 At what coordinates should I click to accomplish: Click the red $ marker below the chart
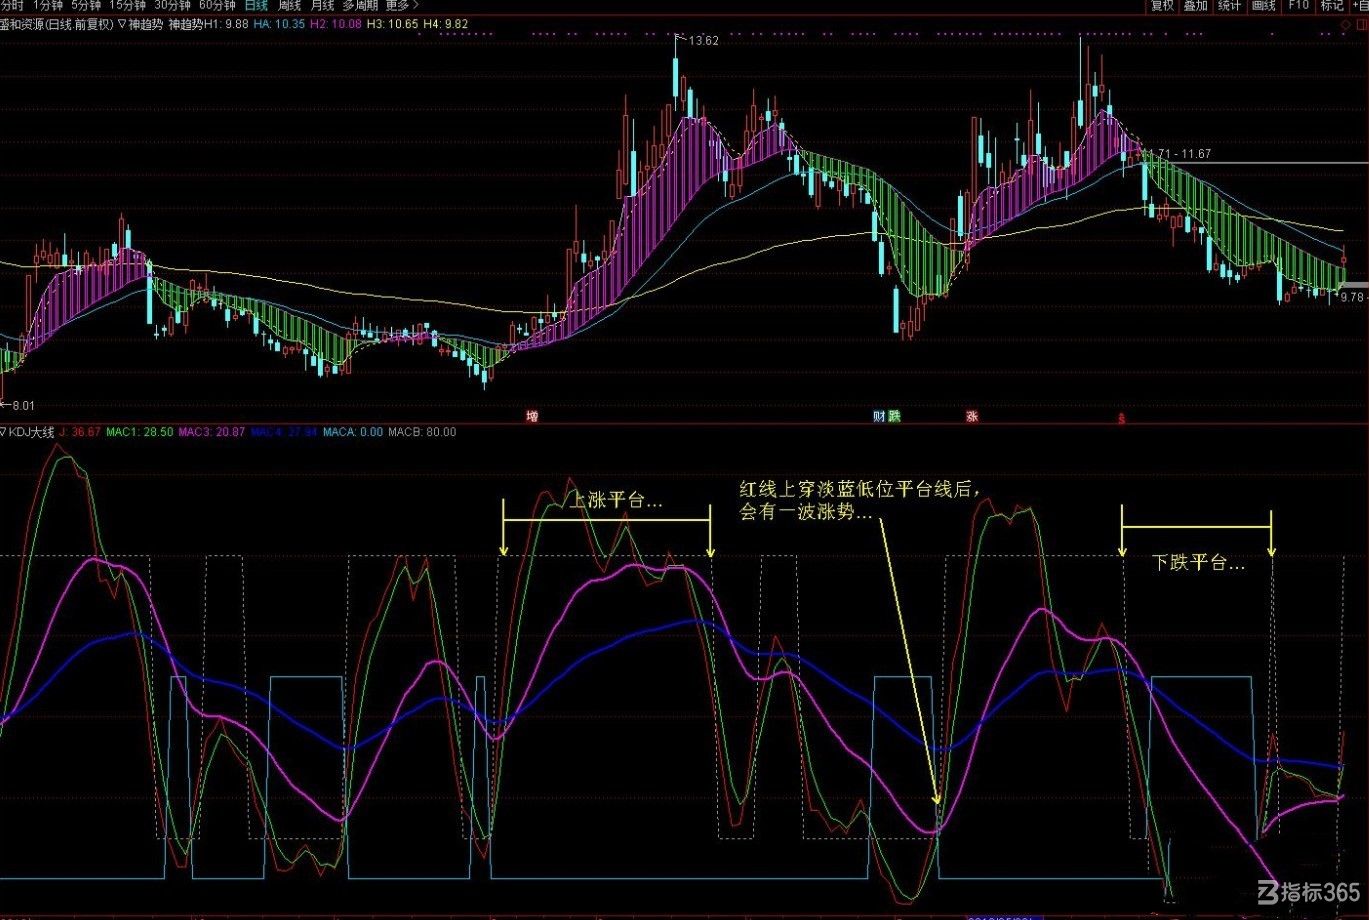point(1122,419)
